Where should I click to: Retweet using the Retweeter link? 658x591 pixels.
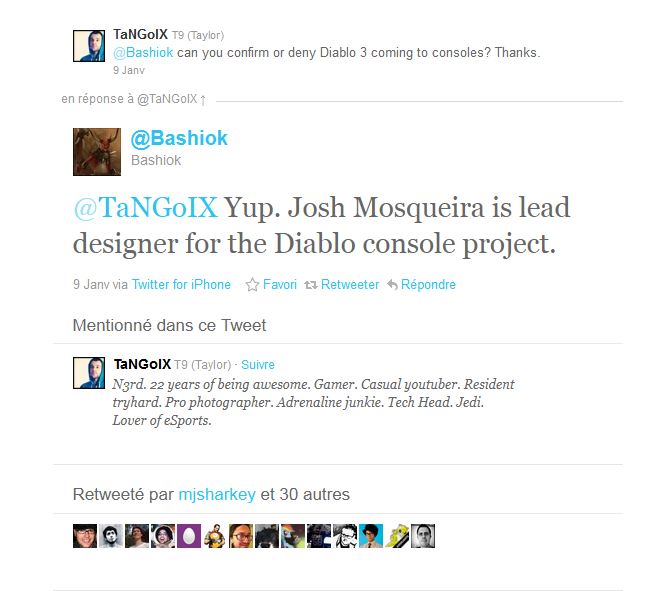click(x=350, y=285)
